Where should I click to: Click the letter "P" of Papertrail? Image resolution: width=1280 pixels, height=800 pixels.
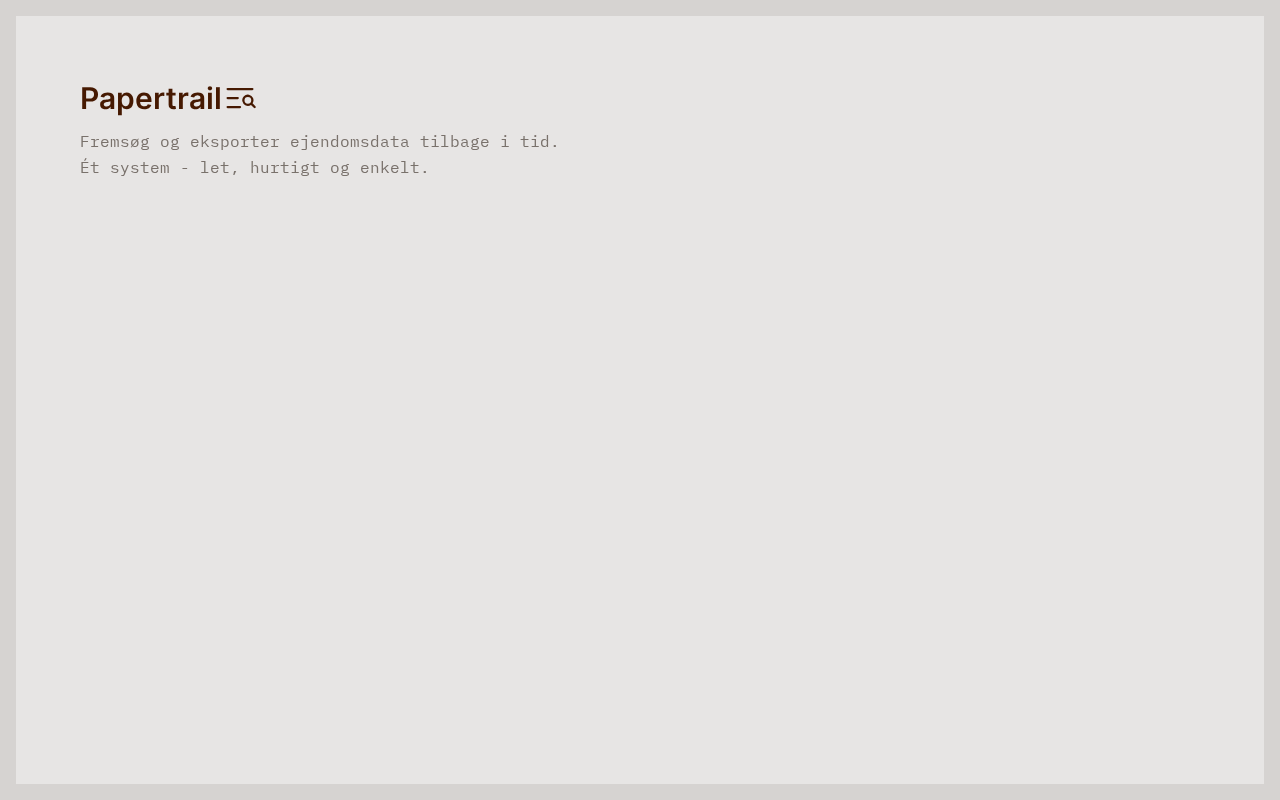(90, 98)
